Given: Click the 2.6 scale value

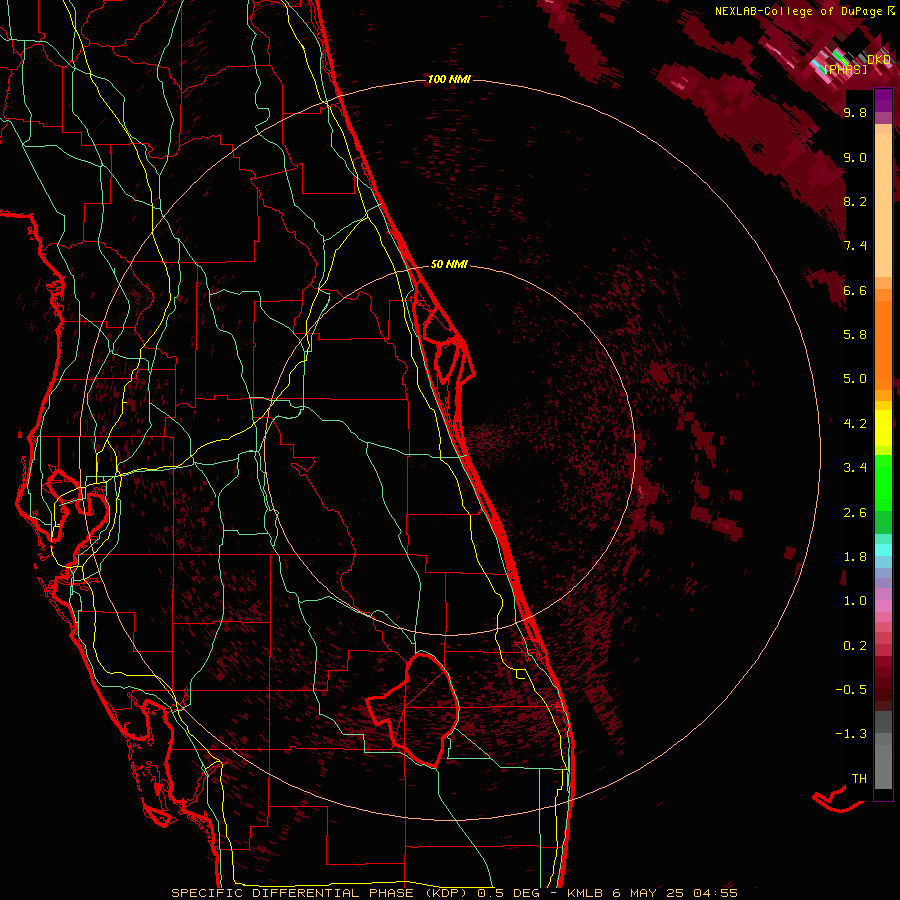Looking at the screenshot, I should pyautogui.click(x=855, y=512).
